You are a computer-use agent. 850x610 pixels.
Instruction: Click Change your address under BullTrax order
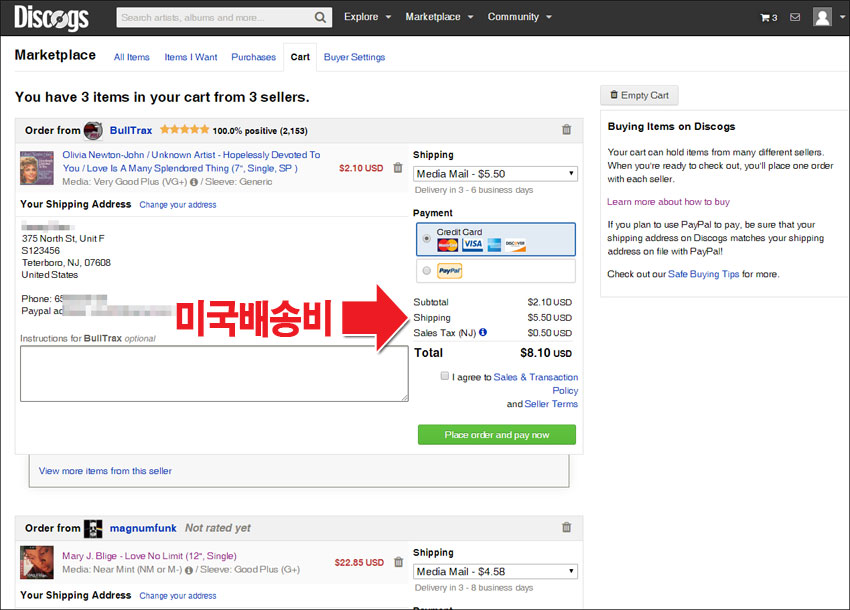(x=178, y=205)
